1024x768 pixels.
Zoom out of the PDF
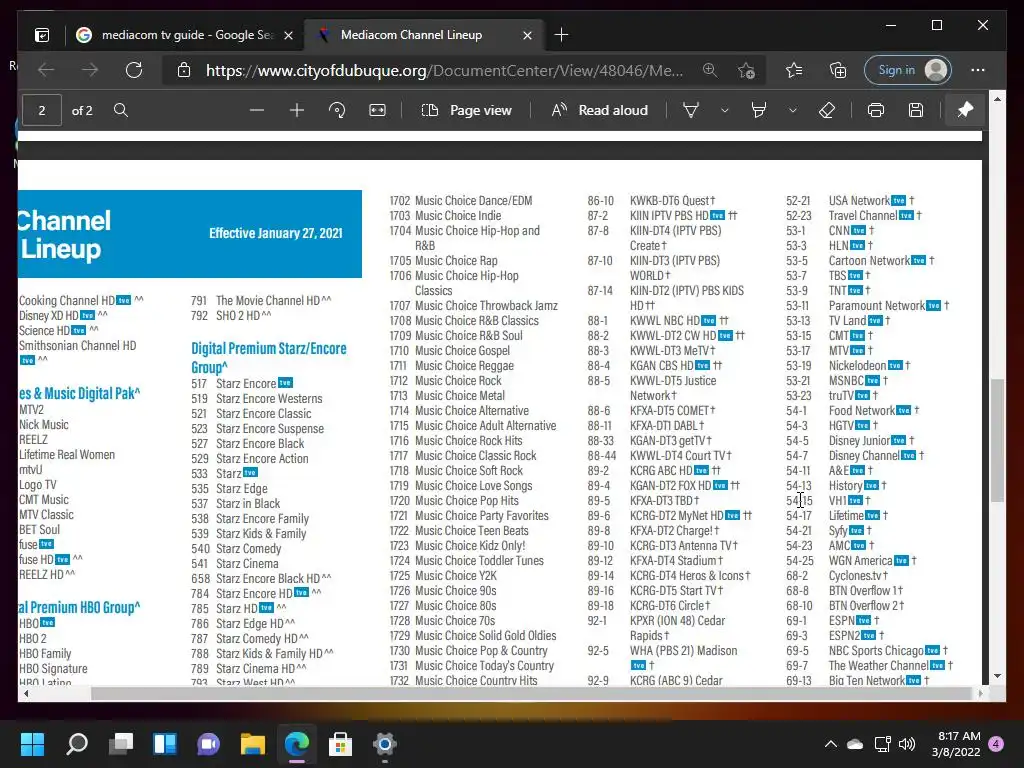(x=257, y=110)
